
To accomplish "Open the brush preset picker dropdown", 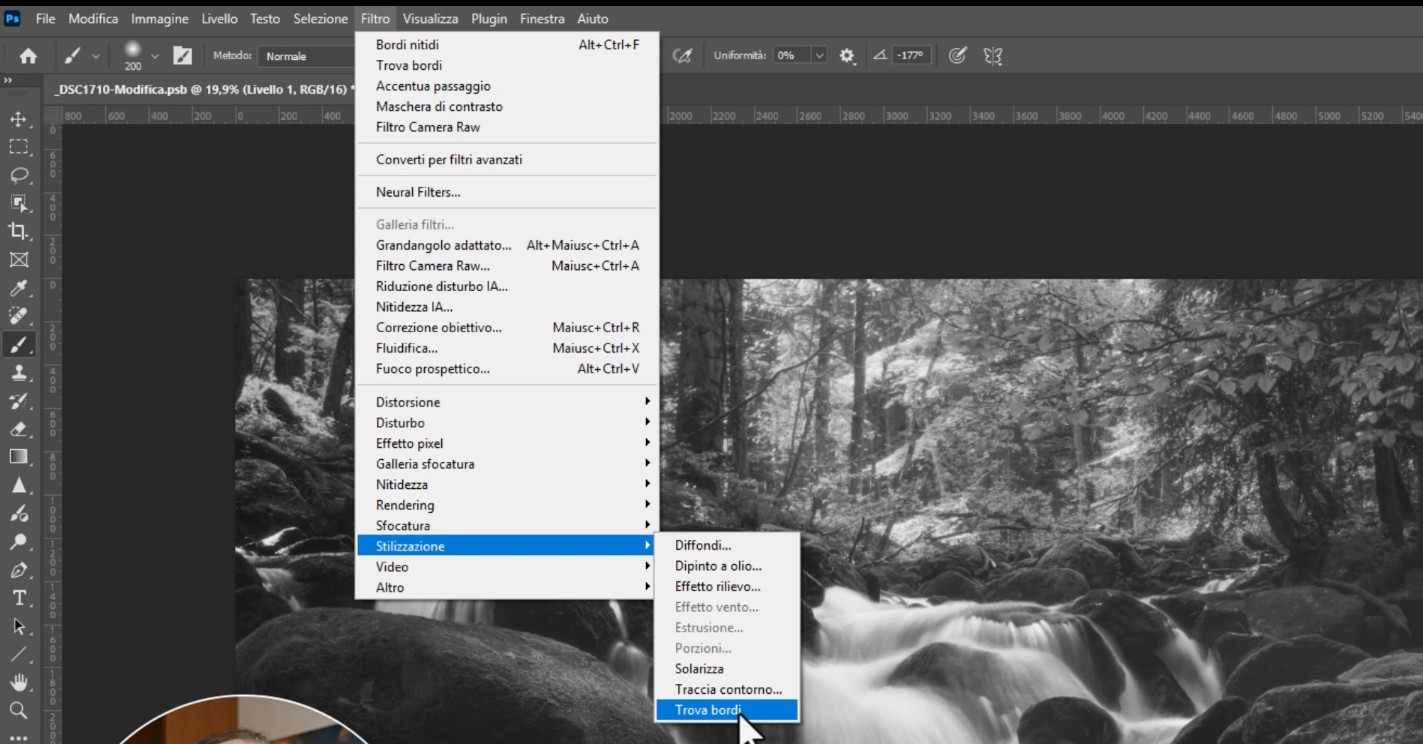I will [154, 55].
